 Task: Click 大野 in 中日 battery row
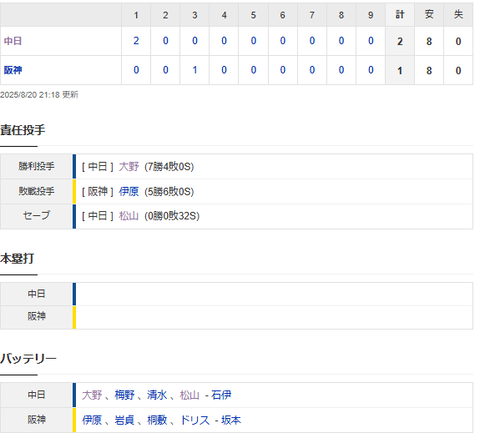click(92, 395)
